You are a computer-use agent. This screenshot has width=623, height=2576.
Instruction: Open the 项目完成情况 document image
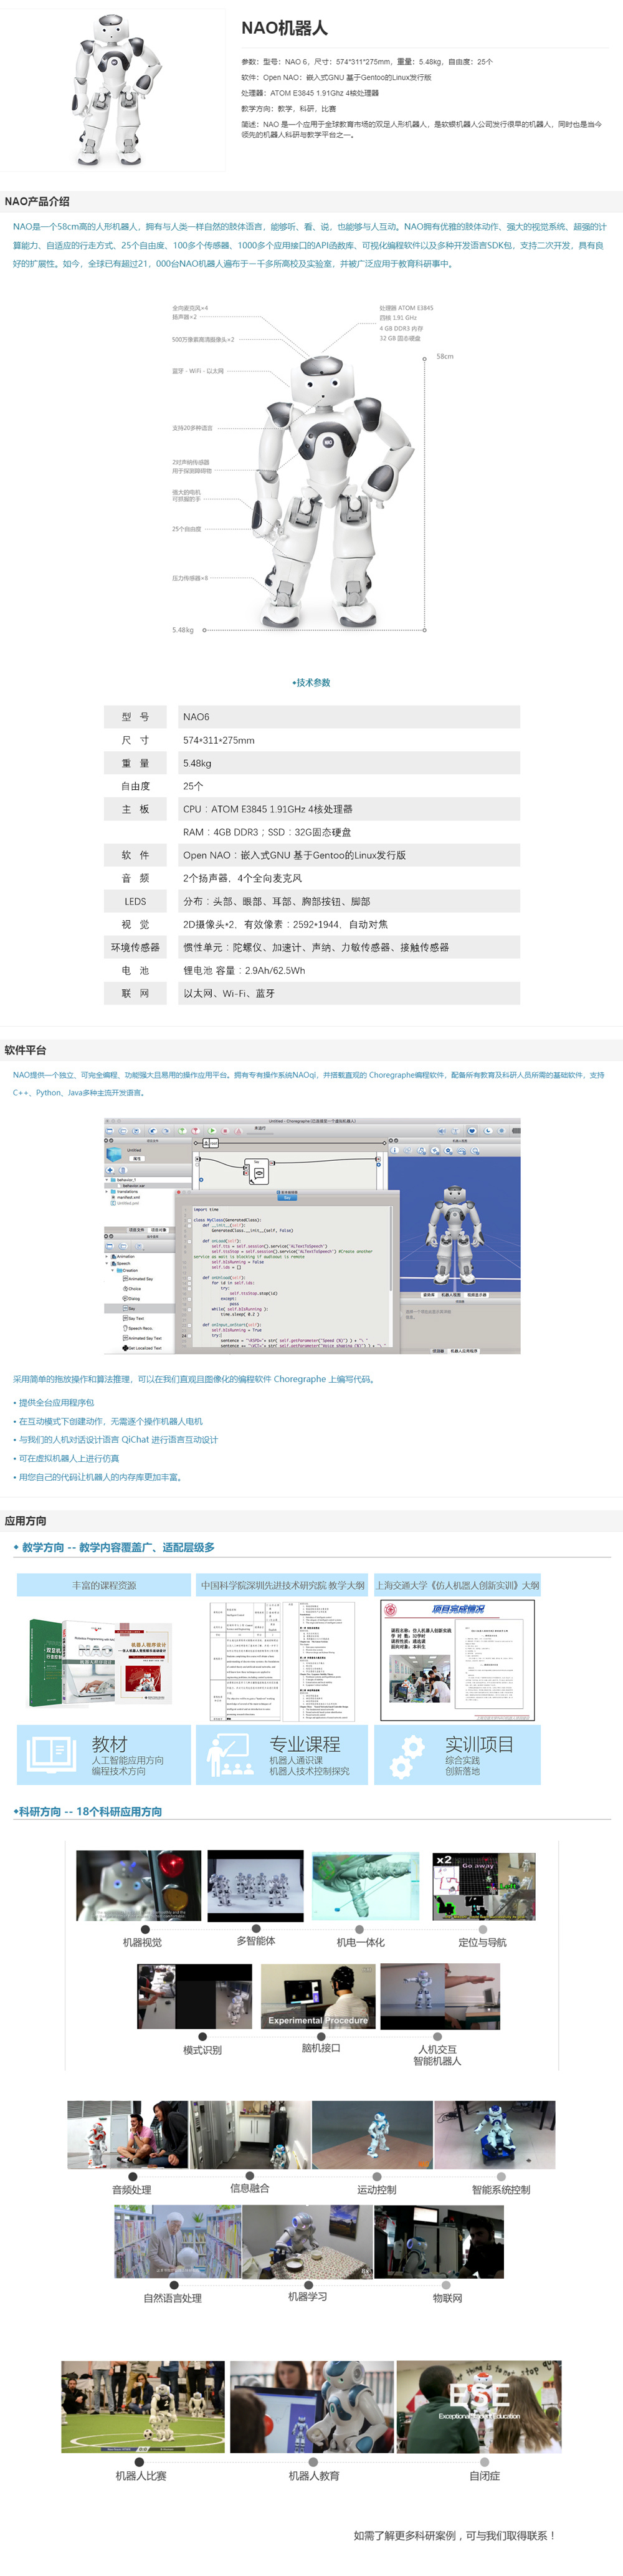point(458,1660)
